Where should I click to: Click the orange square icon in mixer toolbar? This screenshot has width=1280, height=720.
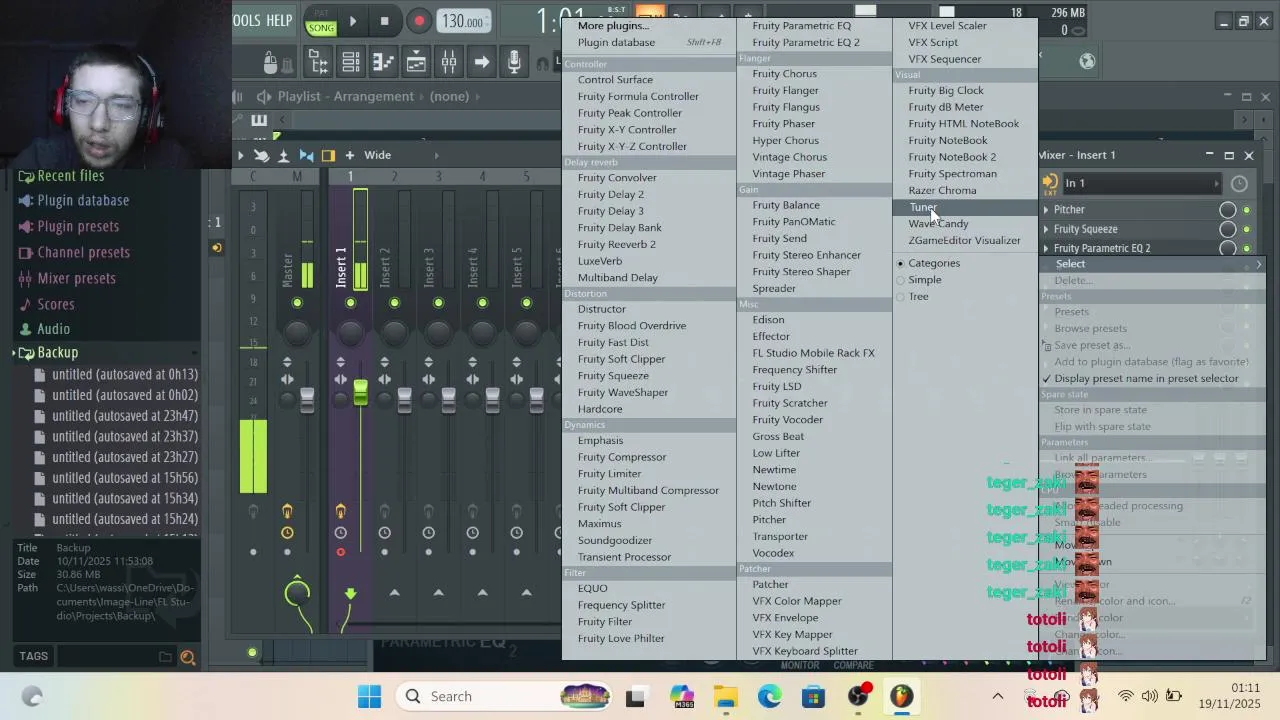pos(328,155)
